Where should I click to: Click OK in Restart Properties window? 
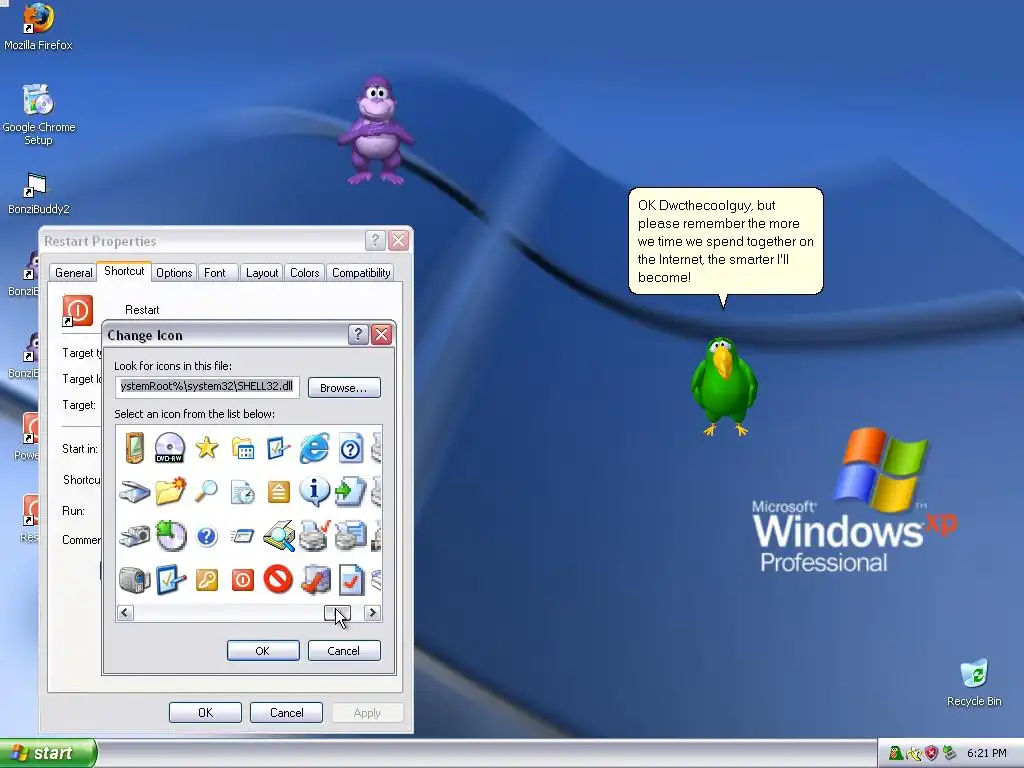click(205, 712)
